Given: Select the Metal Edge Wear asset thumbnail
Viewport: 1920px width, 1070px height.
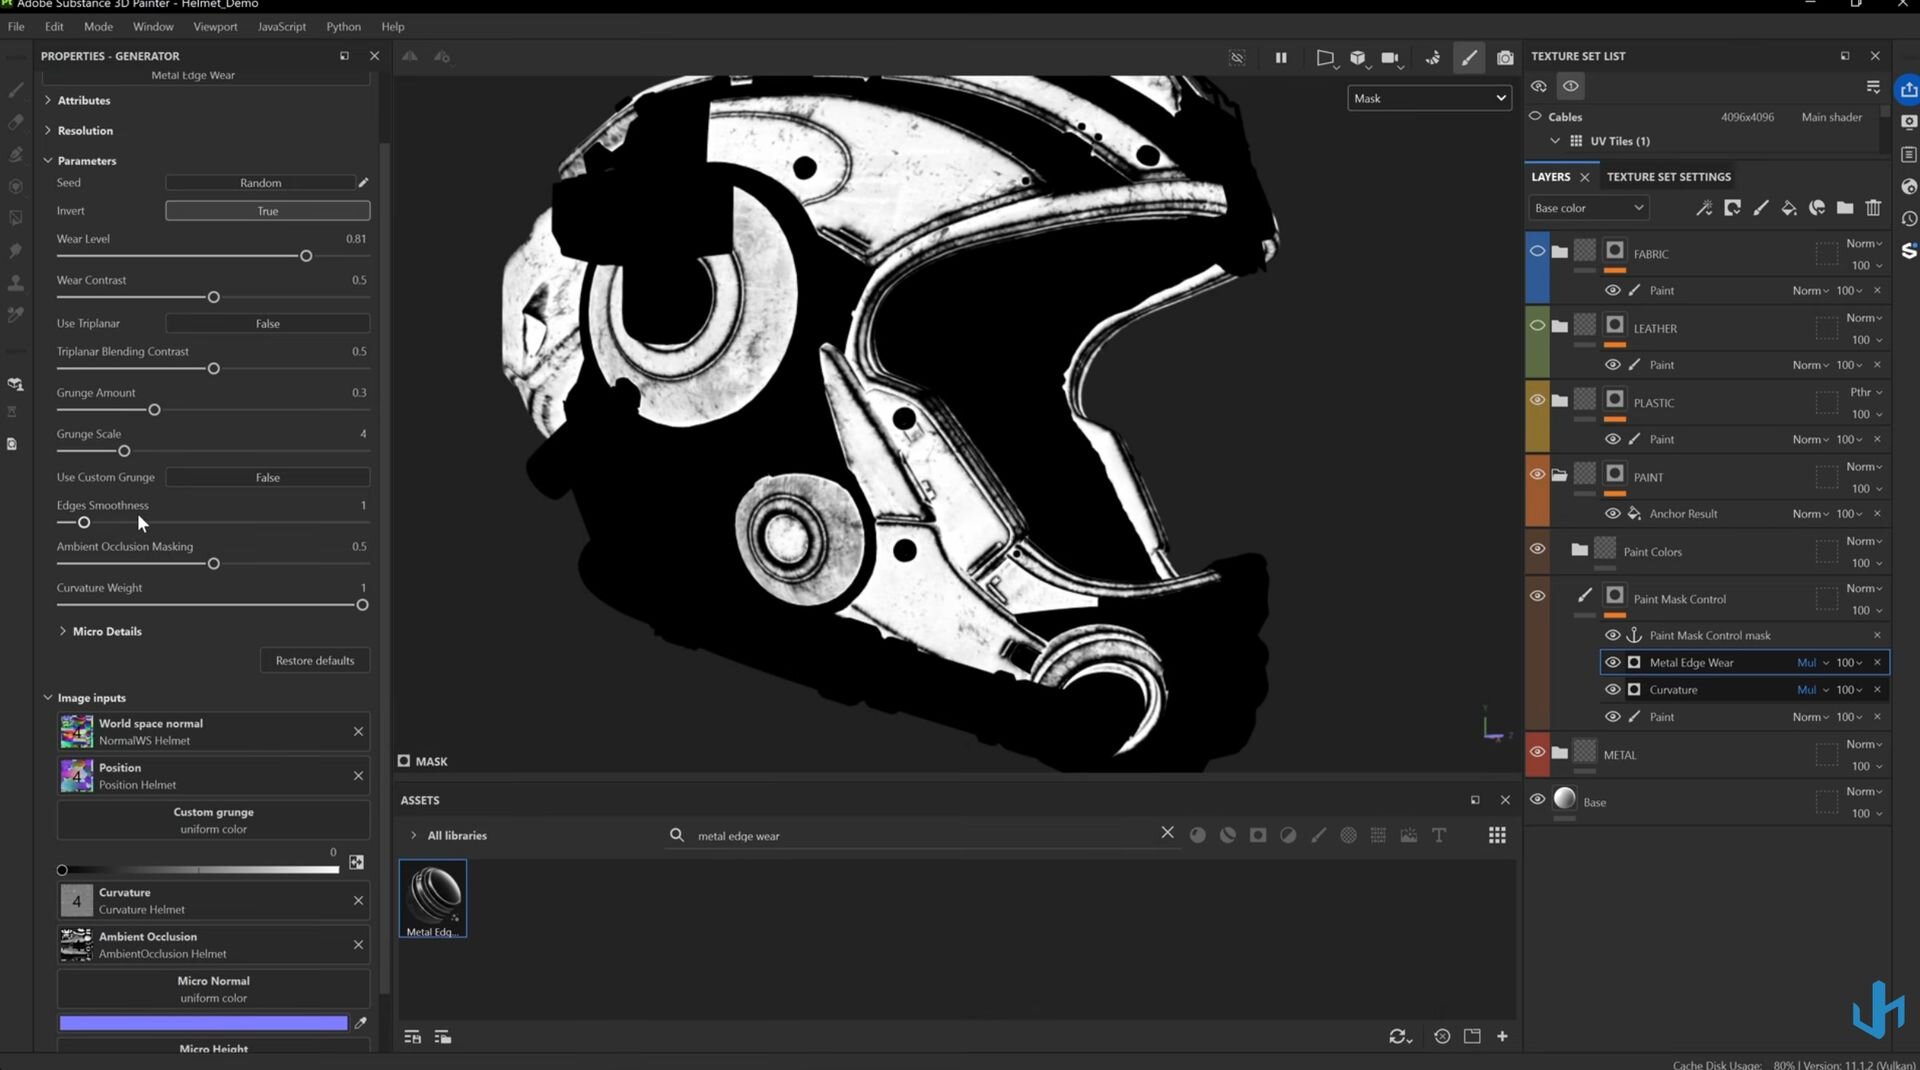Looking at the screenshot, I should click(433, 897).
